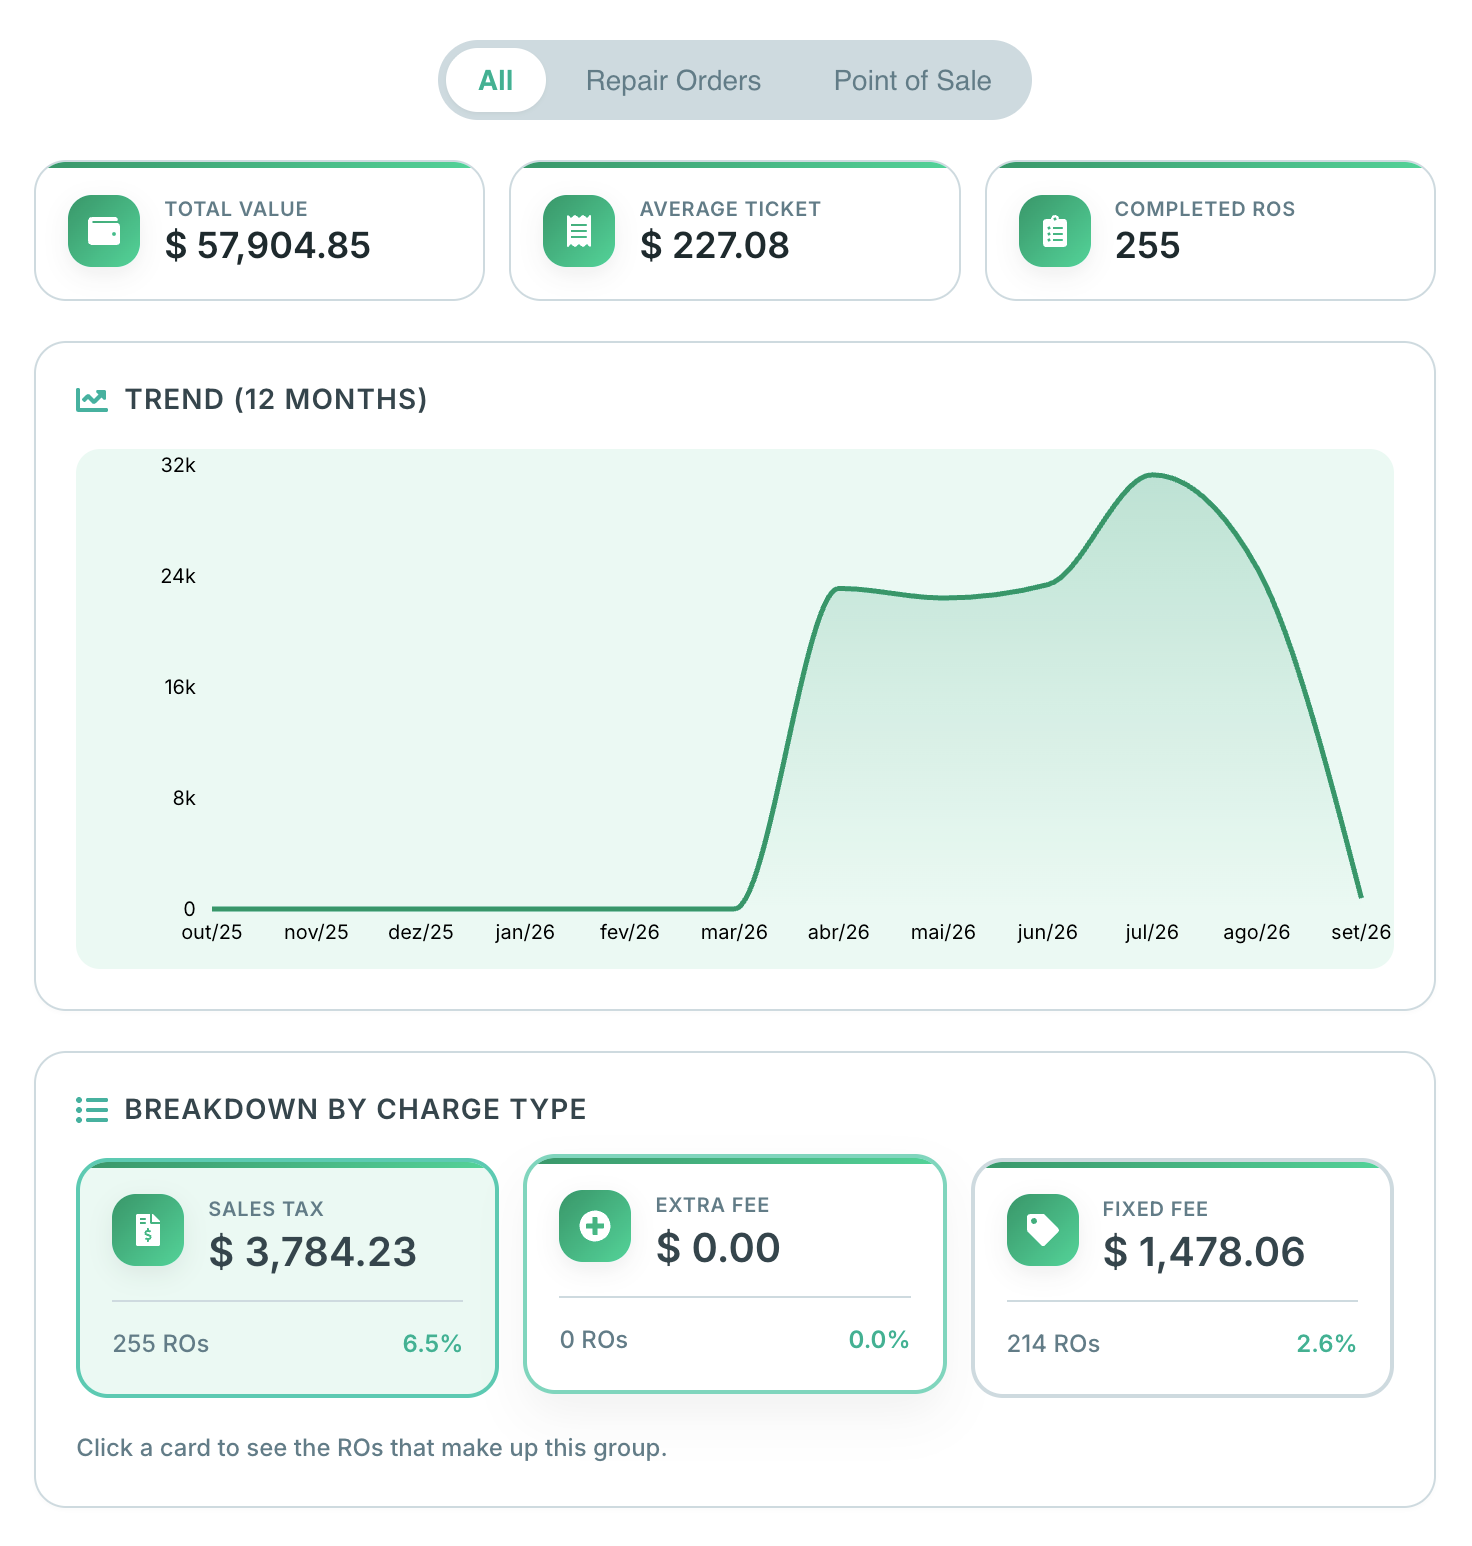This screenshot has width=1472, height=1546.
Task: Click the trend chart icon in header
Action: click(92, 400)
